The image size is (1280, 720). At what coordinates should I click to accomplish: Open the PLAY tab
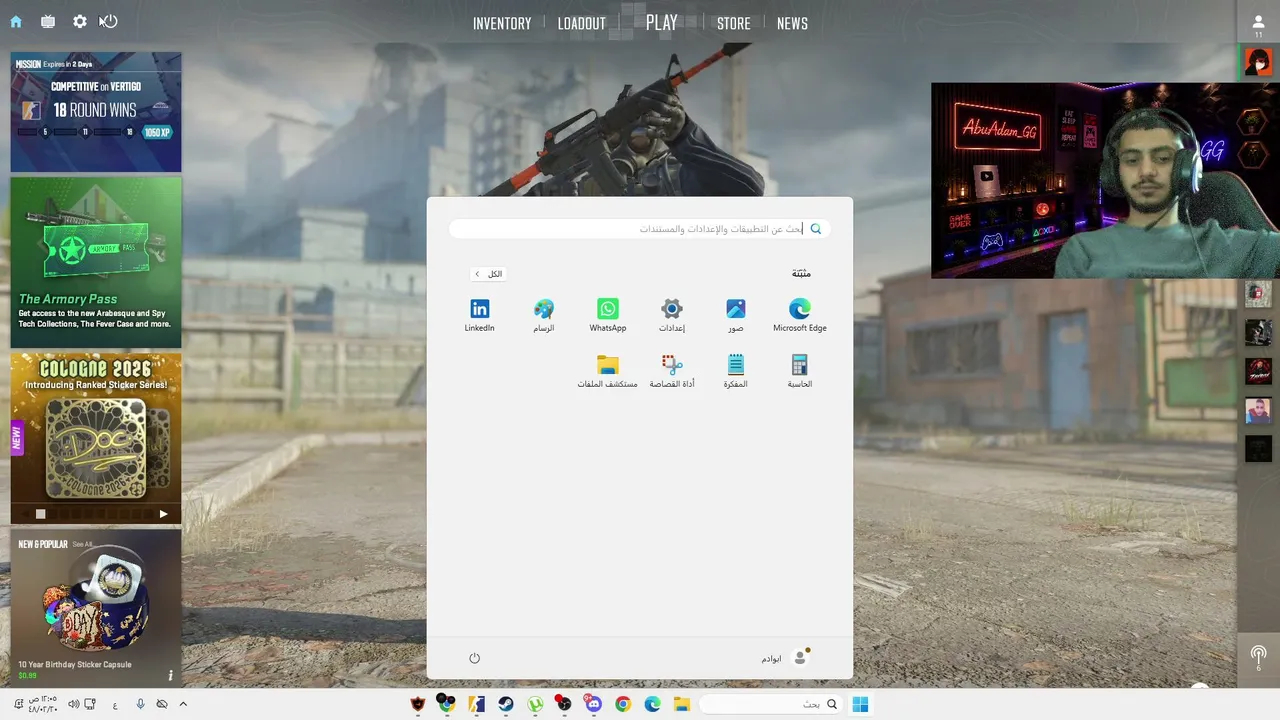pyautogui.click(x=662, y=23)
